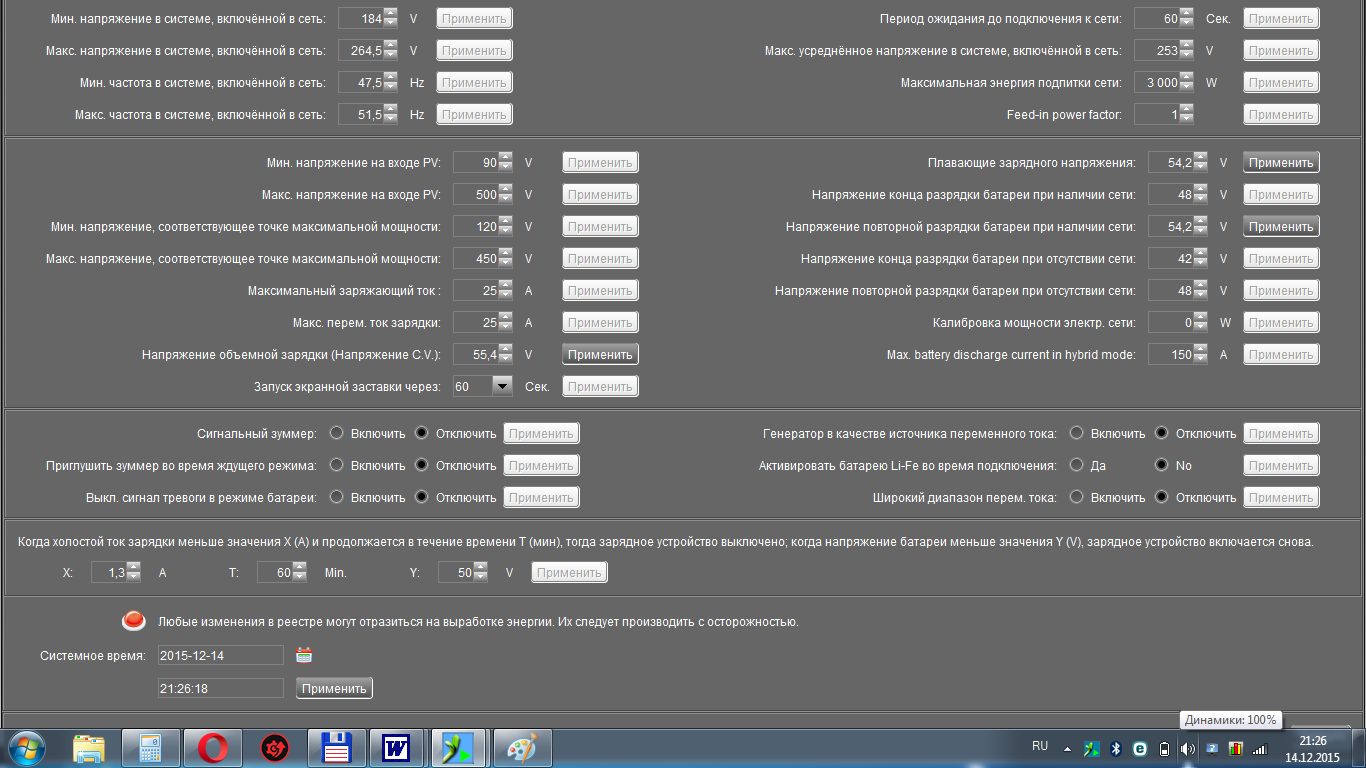The height and width of the screenshot is (768, 1366).
Task: Select Отключить for Сигнальный зуммер
Action: pos(421,433)
